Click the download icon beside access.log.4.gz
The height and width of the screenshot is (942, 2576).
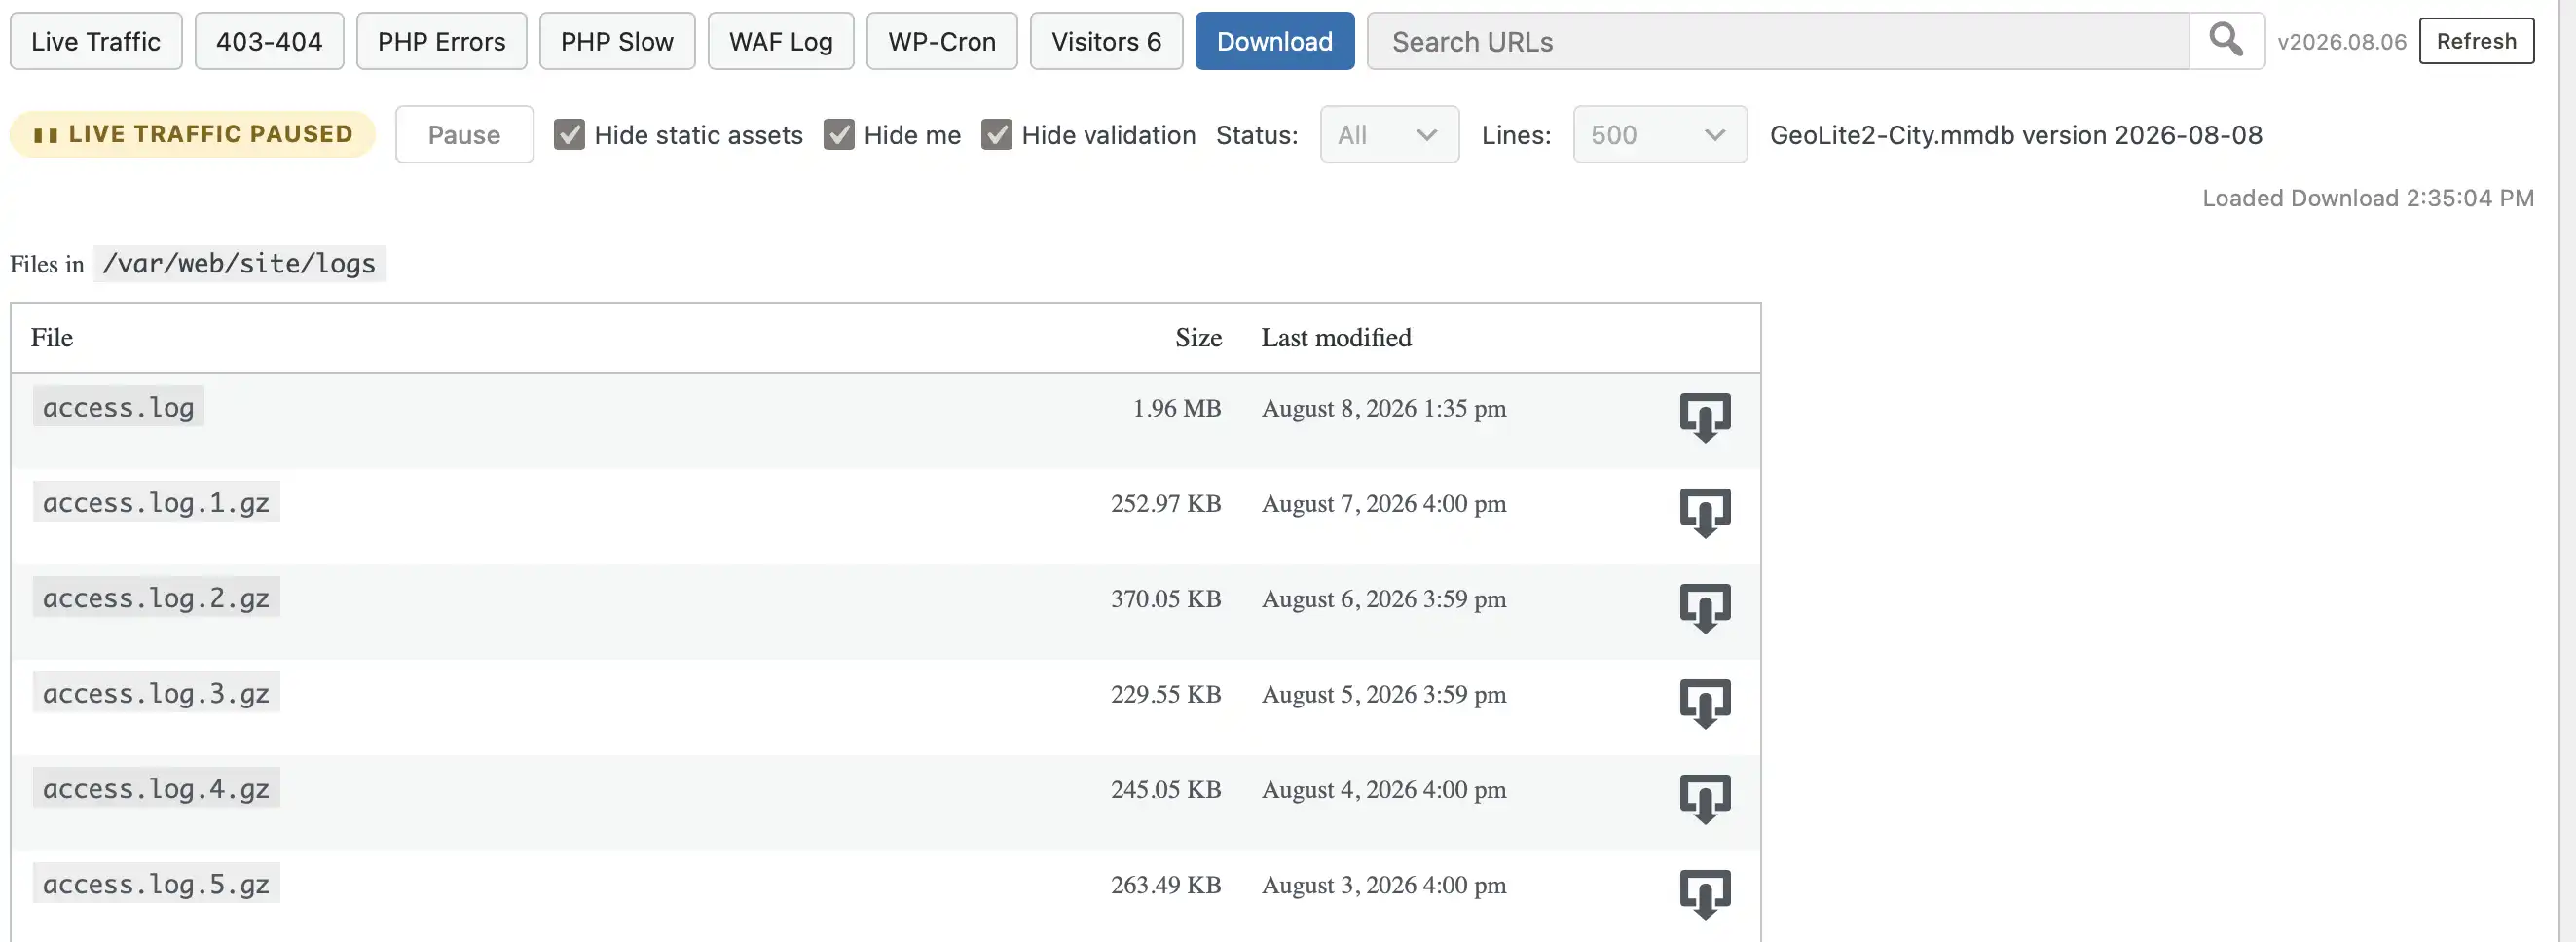[1705, 798]
